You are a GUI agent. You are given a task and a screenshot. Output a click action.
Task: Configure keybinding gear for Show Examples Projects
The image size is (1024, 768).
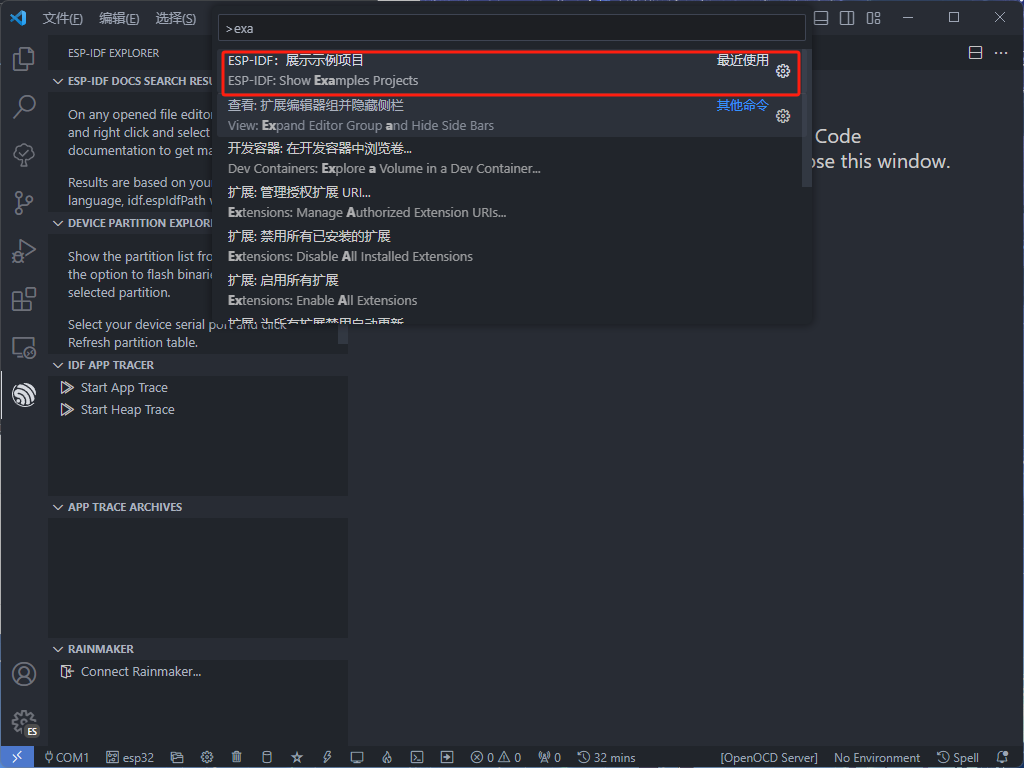pyautogui.click(x=782, y=71)
